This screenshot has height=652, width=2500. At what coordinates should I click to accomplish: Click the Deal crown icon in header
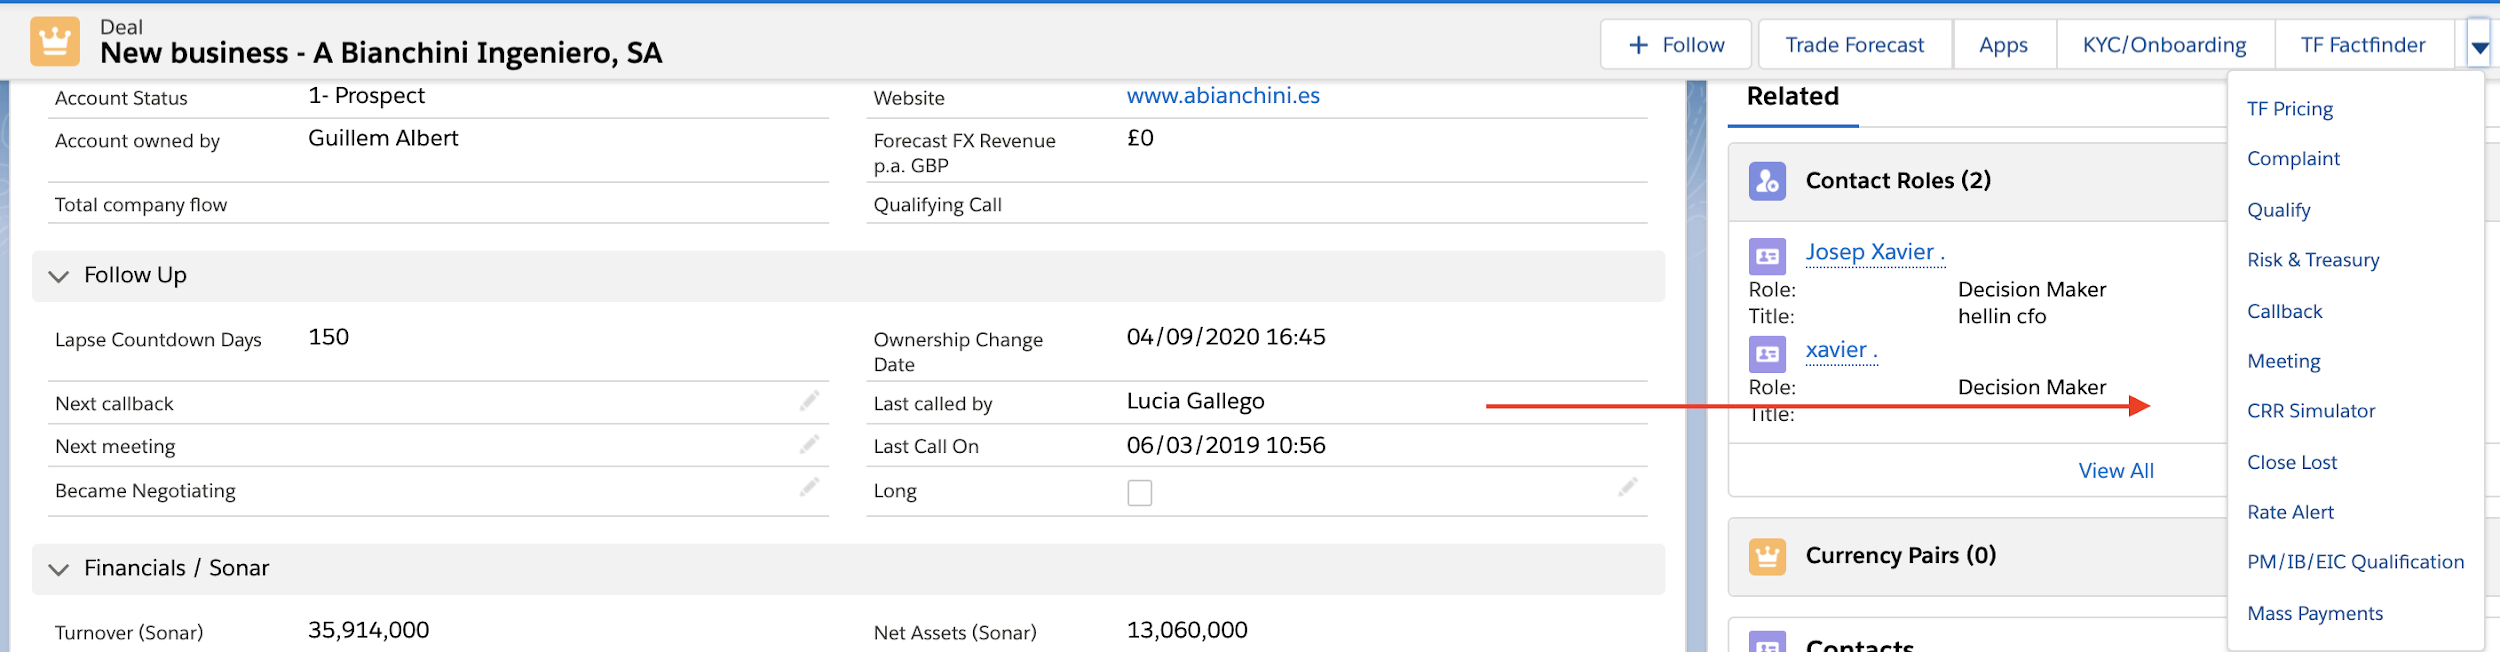pyautogui.click(x=55, y=41)
